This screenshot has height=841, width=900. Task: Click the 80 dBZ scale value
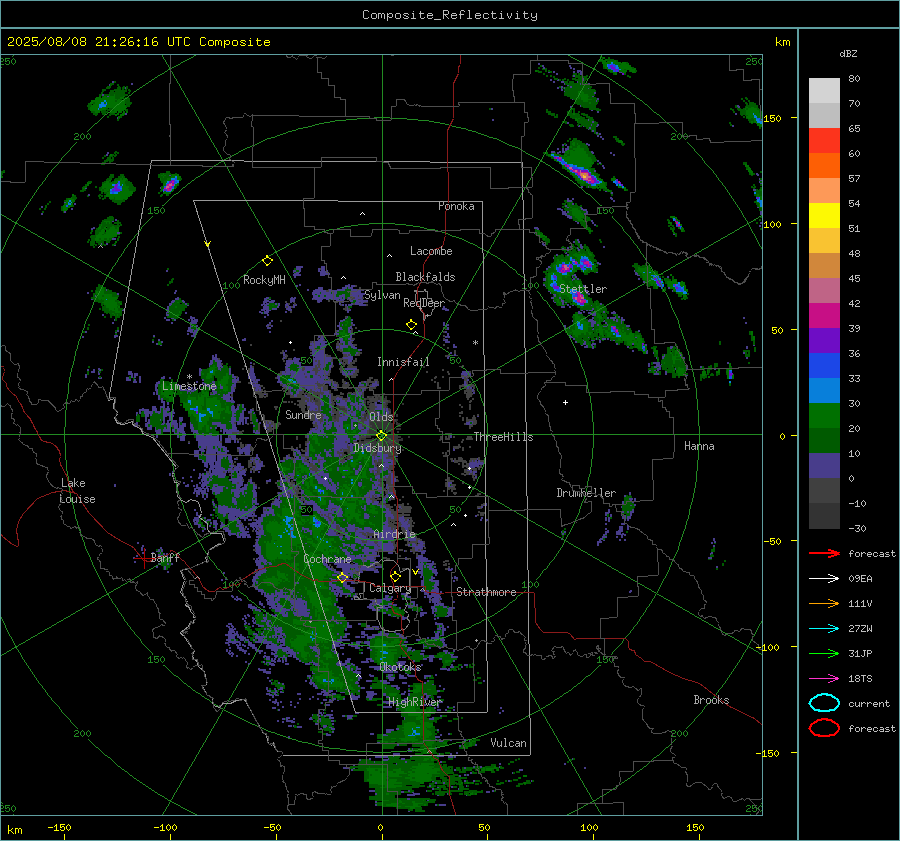(x=854, y=79)
